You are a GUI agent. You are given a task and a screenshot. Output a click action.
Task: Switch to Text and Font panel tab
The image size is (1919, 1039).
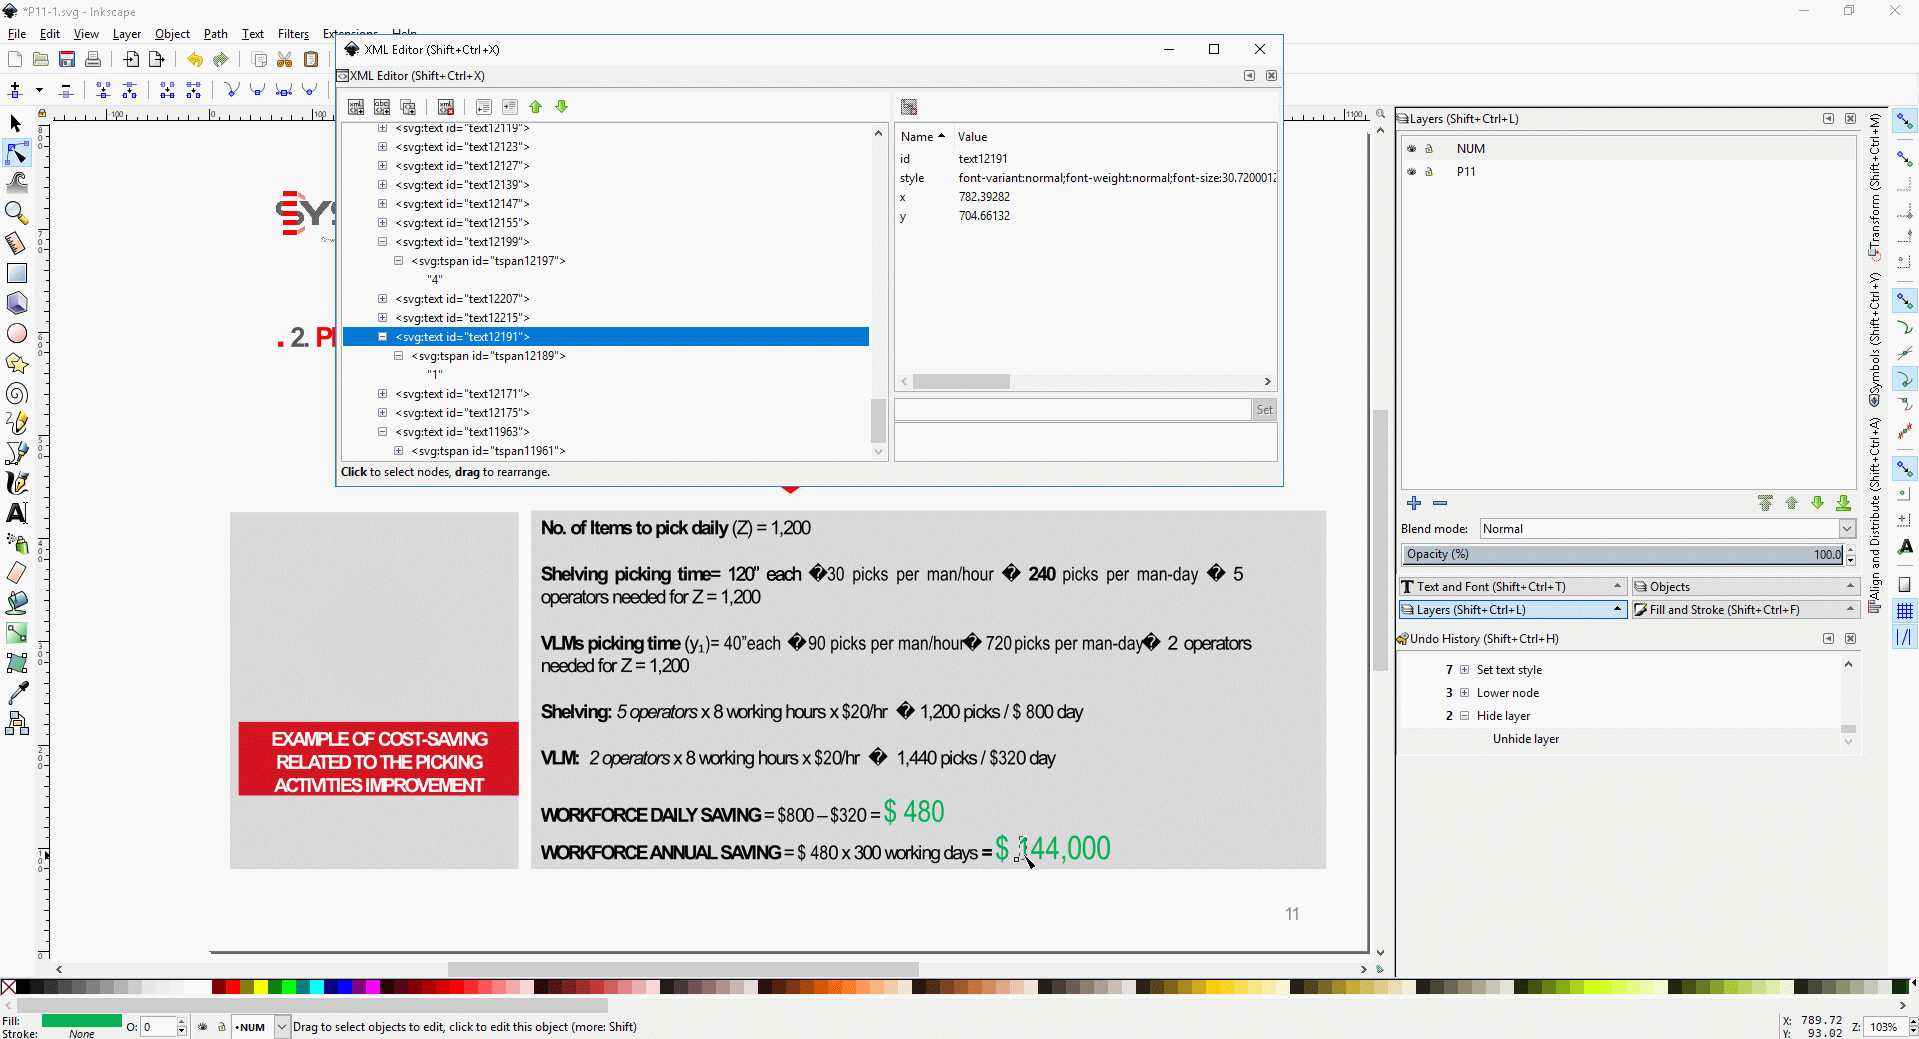pos(1513,586)
